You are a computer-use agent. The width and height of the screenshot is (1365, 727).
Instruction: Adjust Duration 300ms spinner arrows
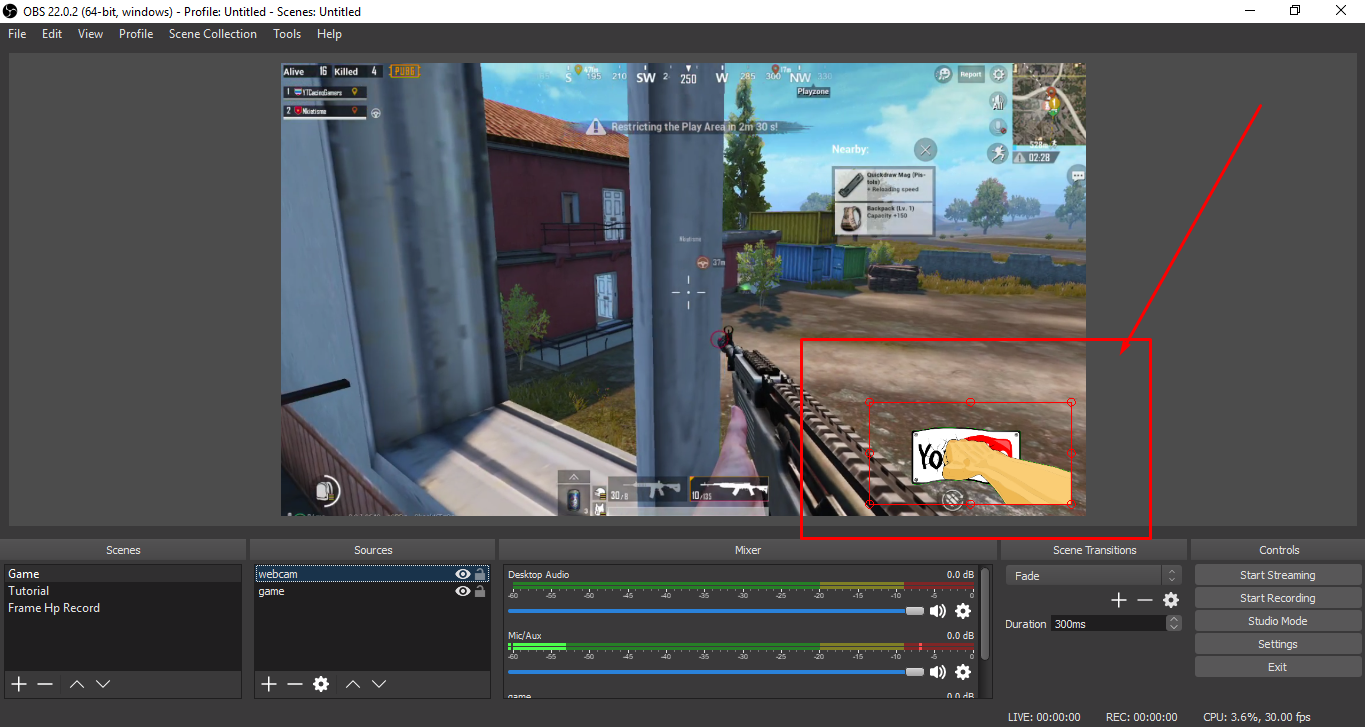[1174, 623]
